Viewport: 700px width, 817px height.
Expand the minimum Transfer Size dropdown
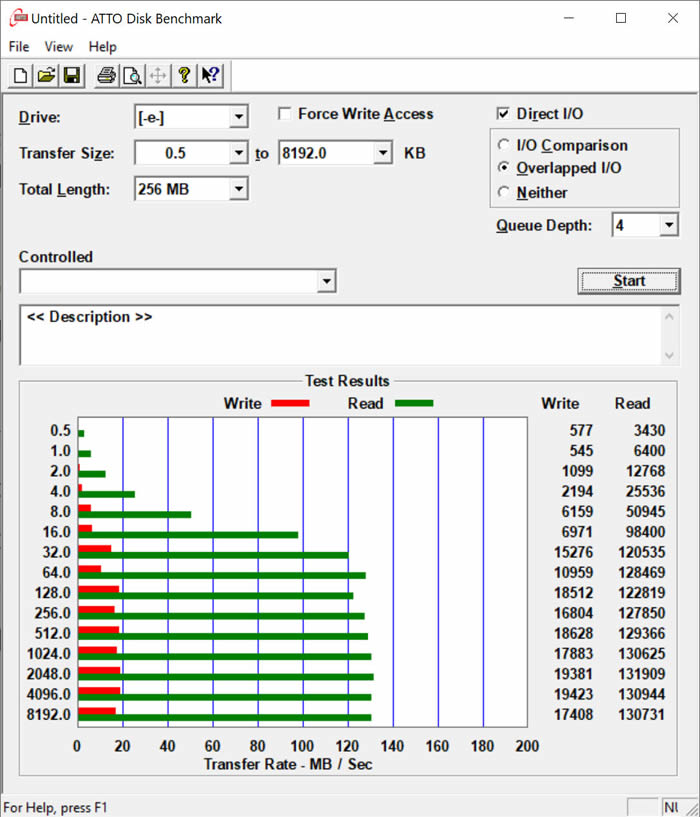pyautogui.click(x=238, y=153)
